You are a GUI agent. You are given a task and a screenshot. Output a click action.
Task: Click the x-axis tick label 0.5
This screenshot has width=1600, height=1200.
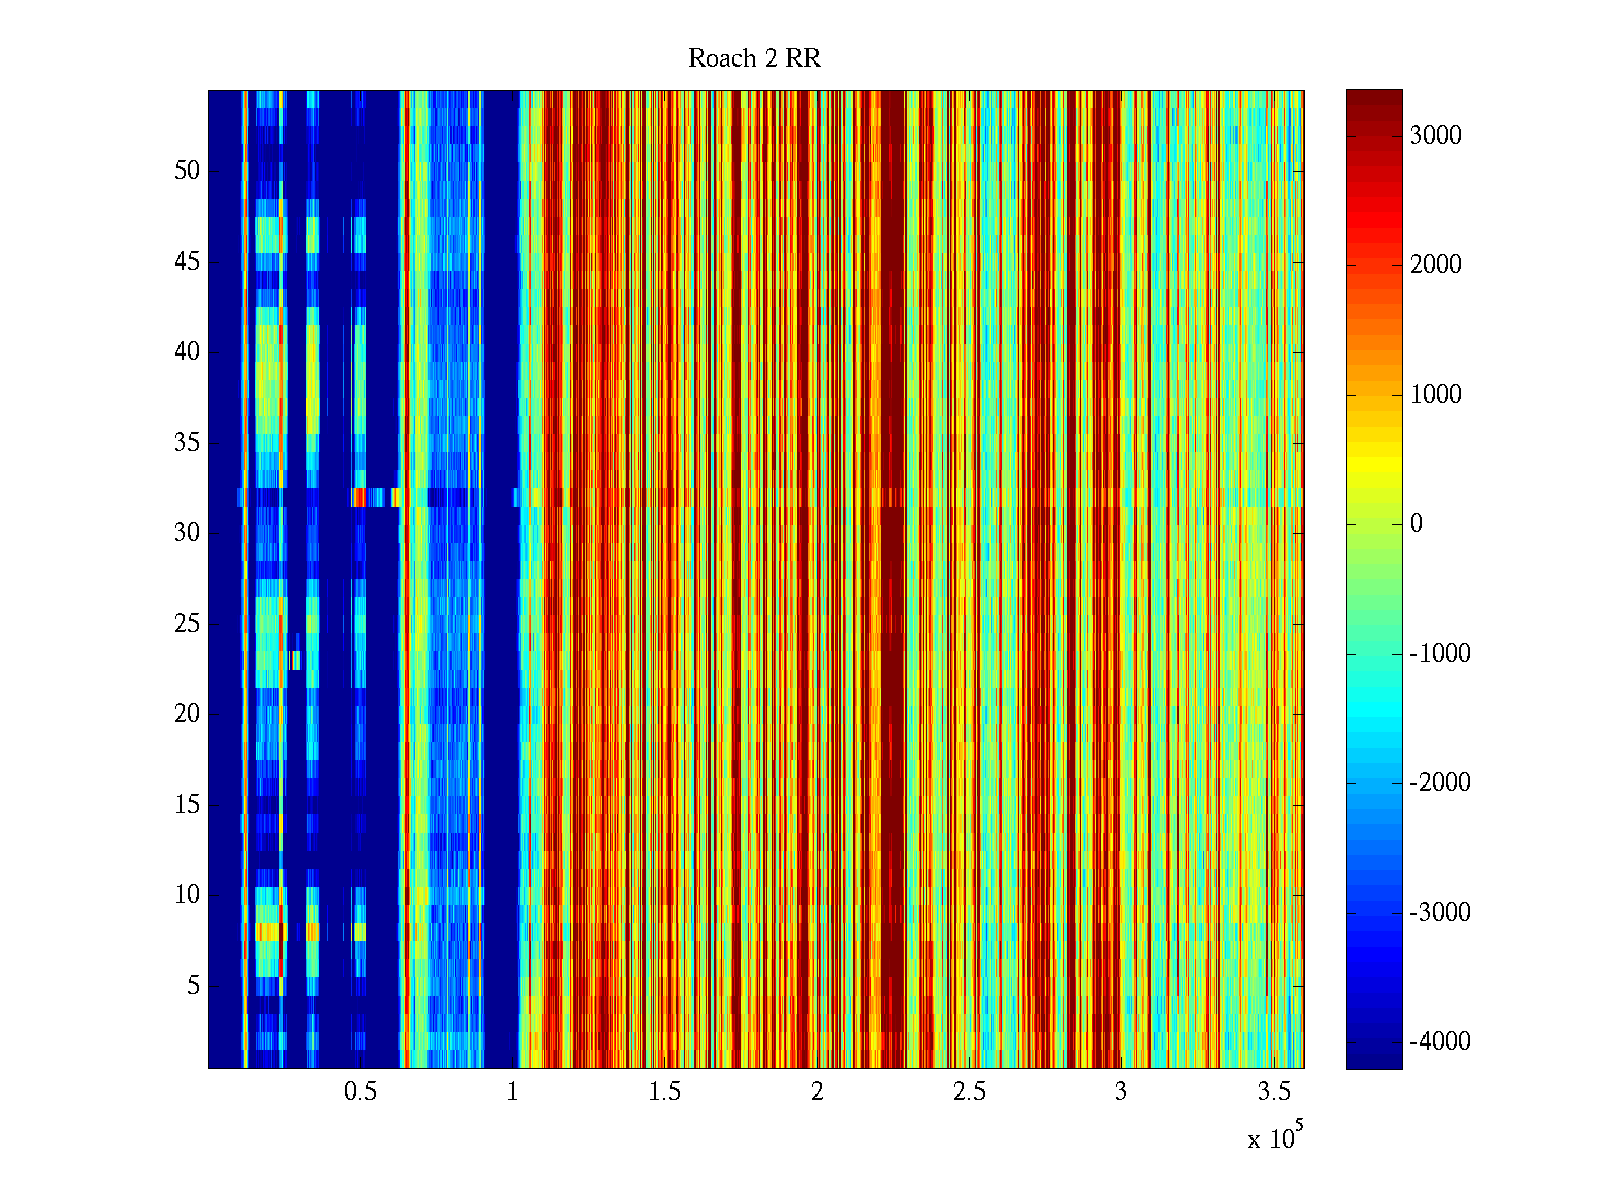click(x=360, y=1092)
